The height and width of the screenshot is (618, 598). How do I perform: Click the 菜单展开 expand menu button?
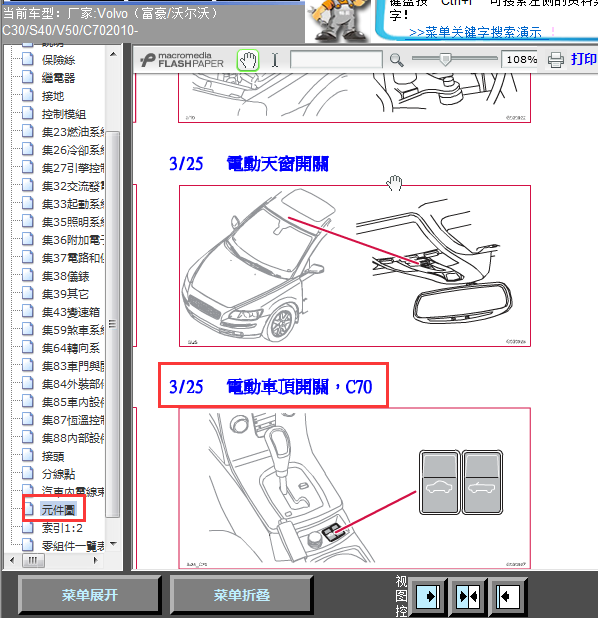pyautogui.click(x=89, y=595)
